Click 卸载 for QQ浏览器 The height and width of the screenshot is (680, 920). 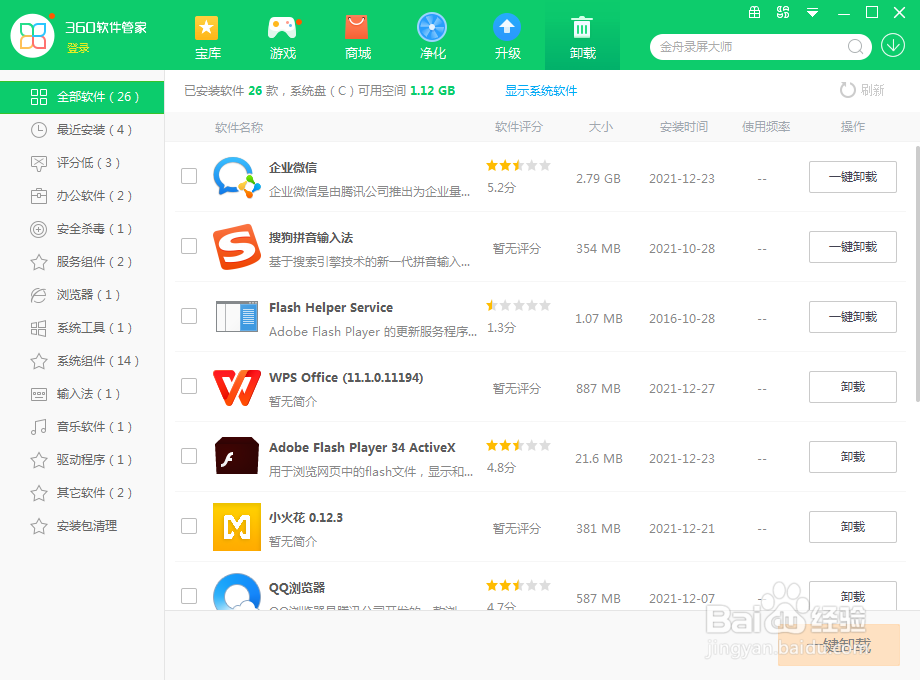coord(853,596)
